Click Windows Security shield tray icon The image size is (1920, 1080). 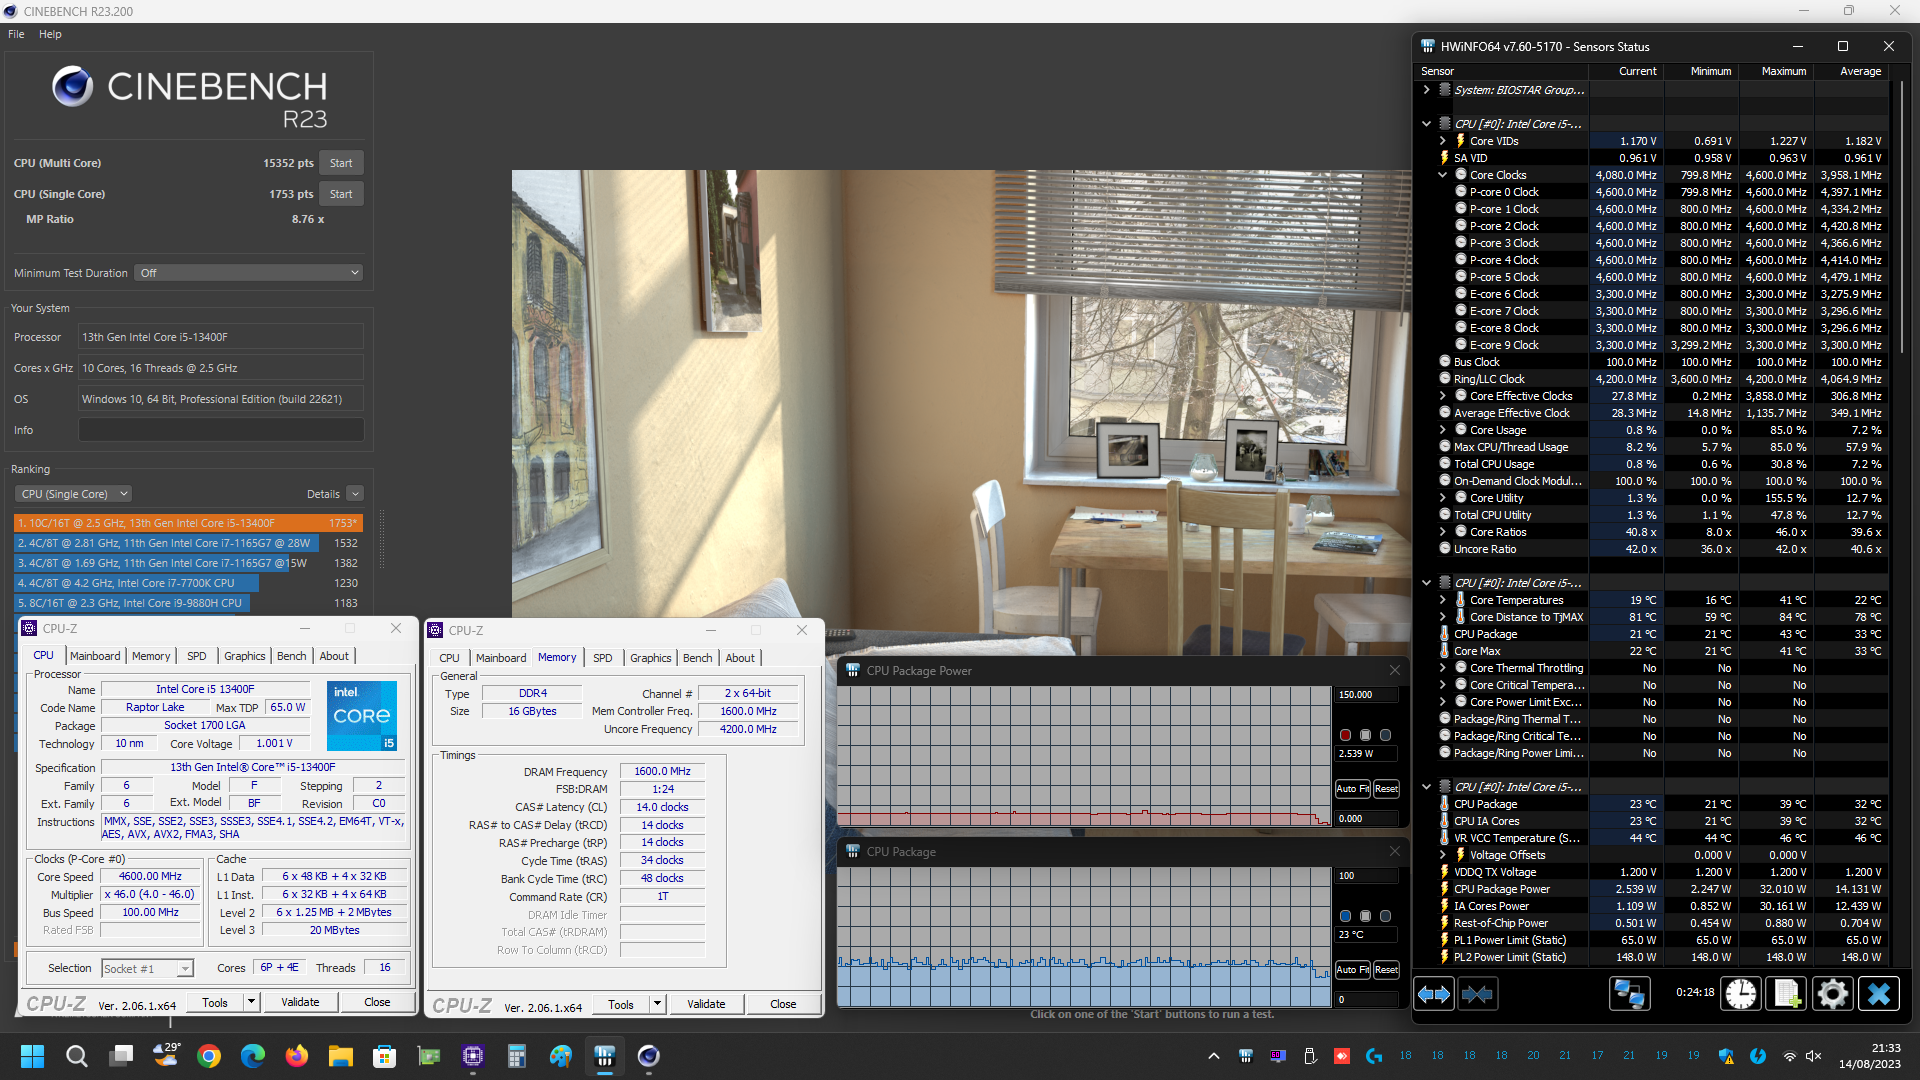click(x=1726, y=1056)
